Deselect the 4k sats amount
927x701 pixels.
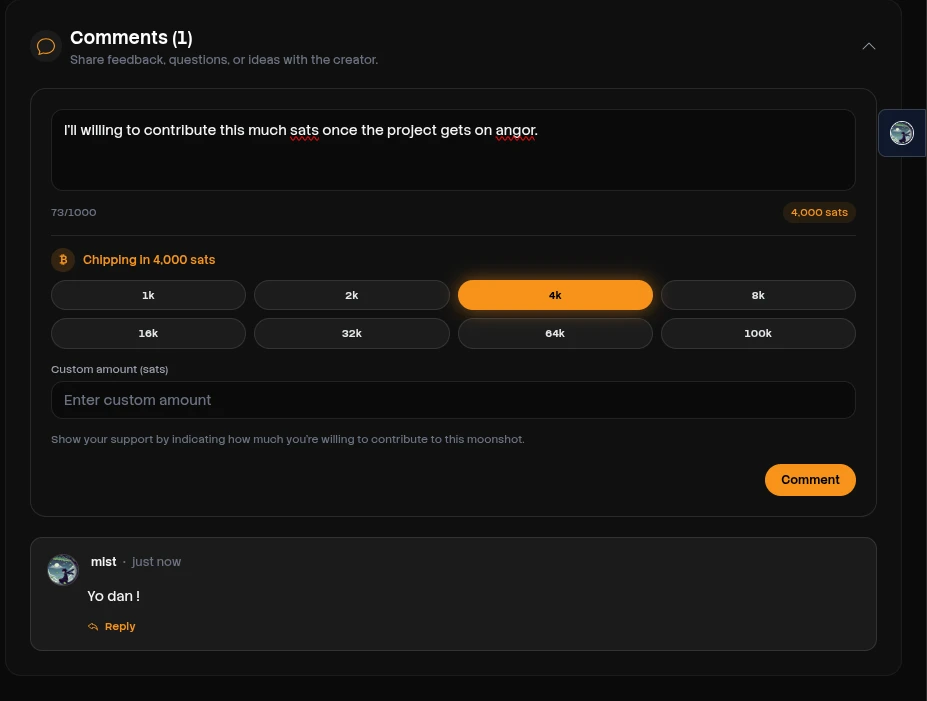[x=555, y=295]
